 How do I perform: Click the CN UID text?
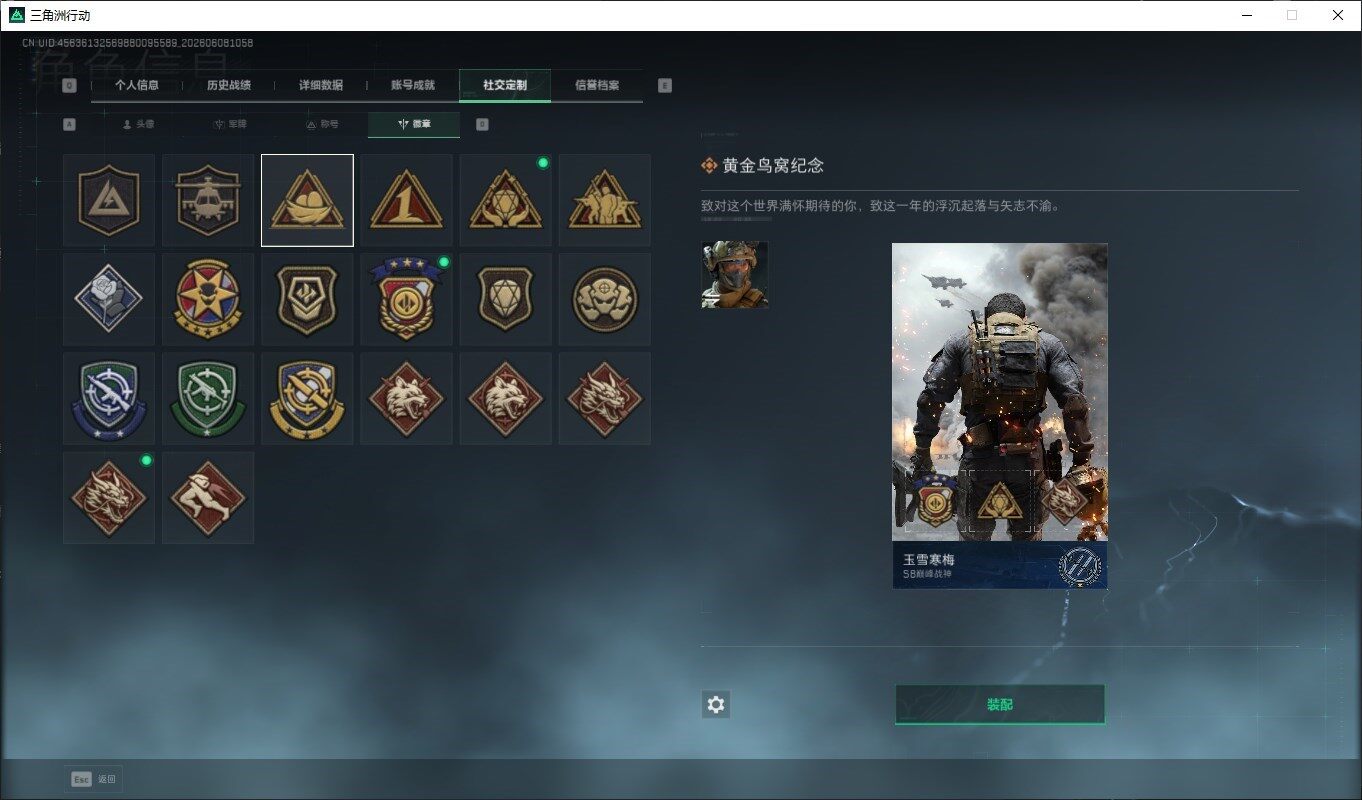click(x=137, y=43)
